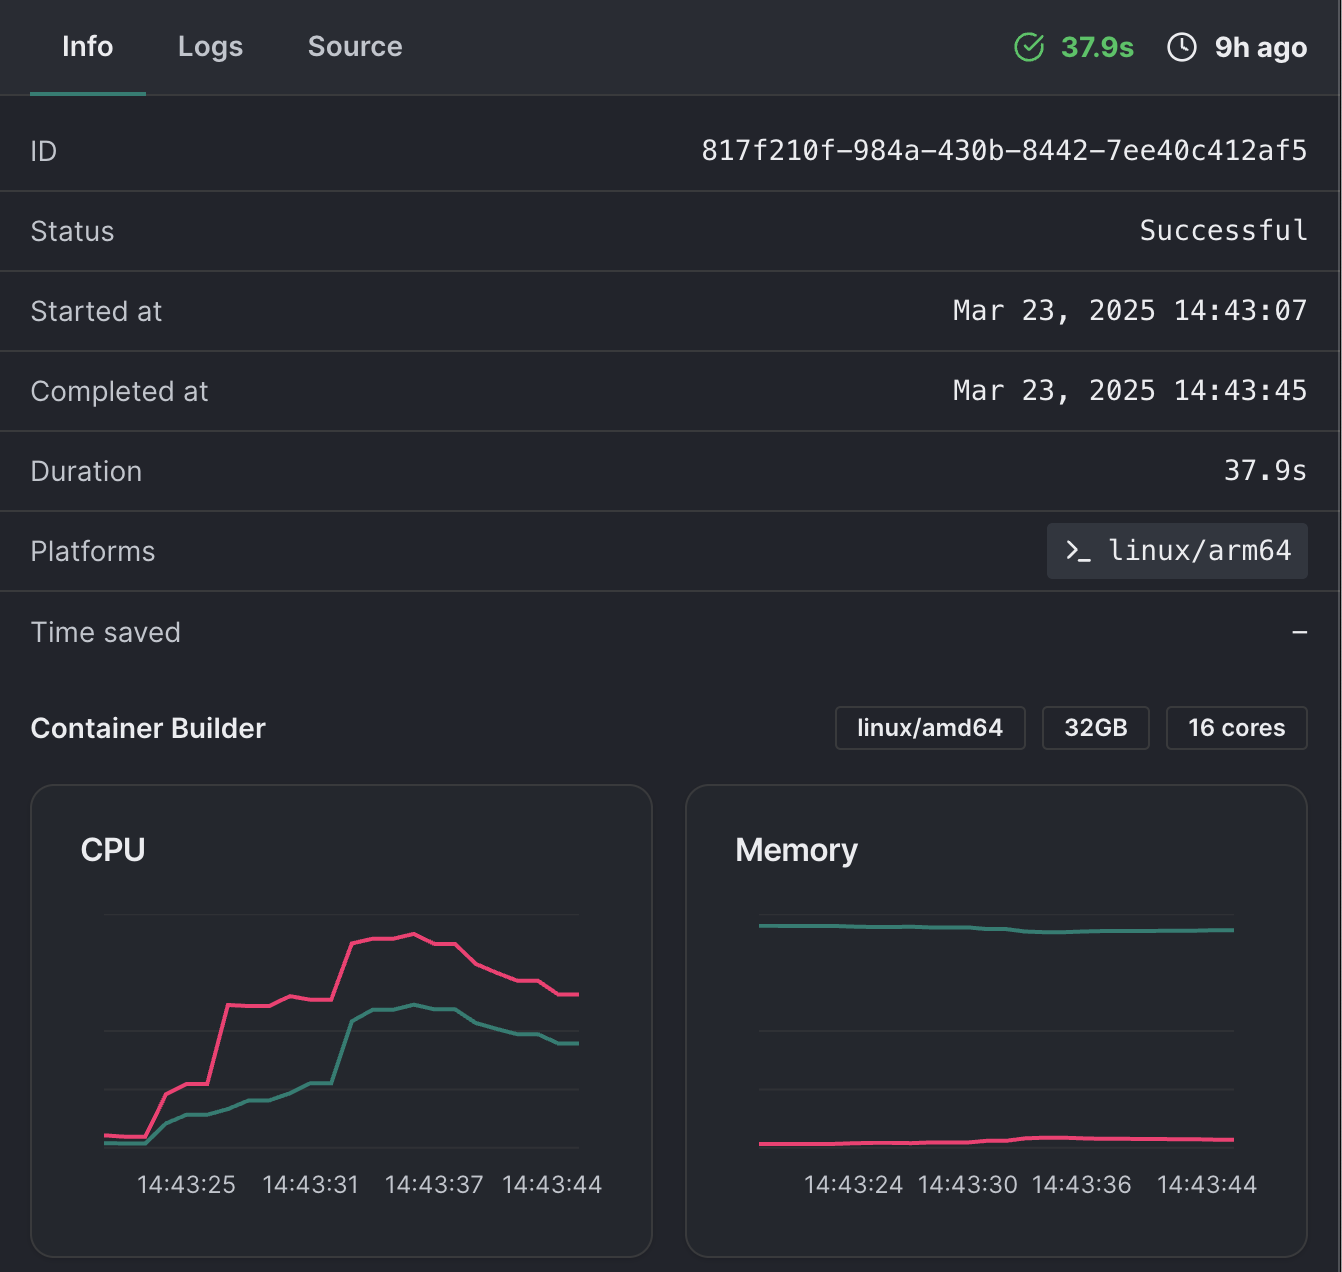Open the Source tab
The image size is (1342, 1272).
[355, 47]
